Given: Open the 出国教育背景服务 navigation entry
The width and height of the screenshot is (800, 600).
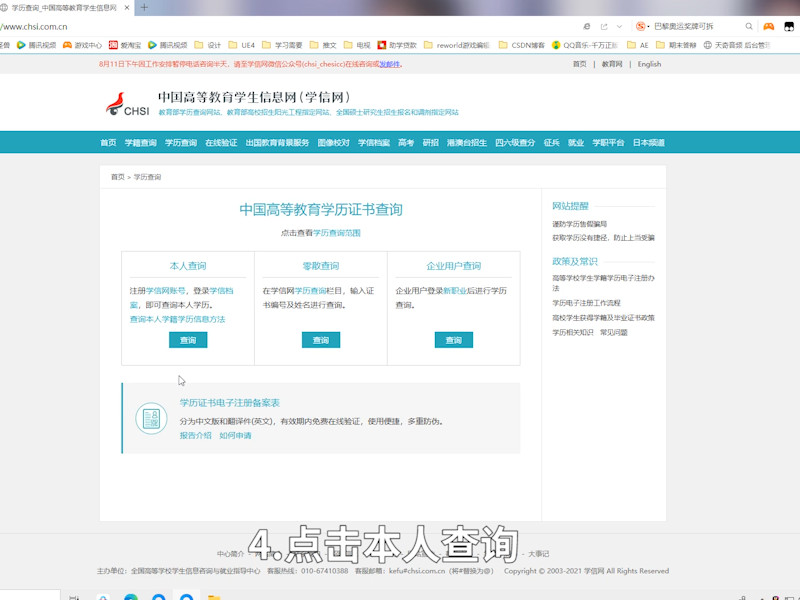Looking at the screenshot, I should pos(275,143).
